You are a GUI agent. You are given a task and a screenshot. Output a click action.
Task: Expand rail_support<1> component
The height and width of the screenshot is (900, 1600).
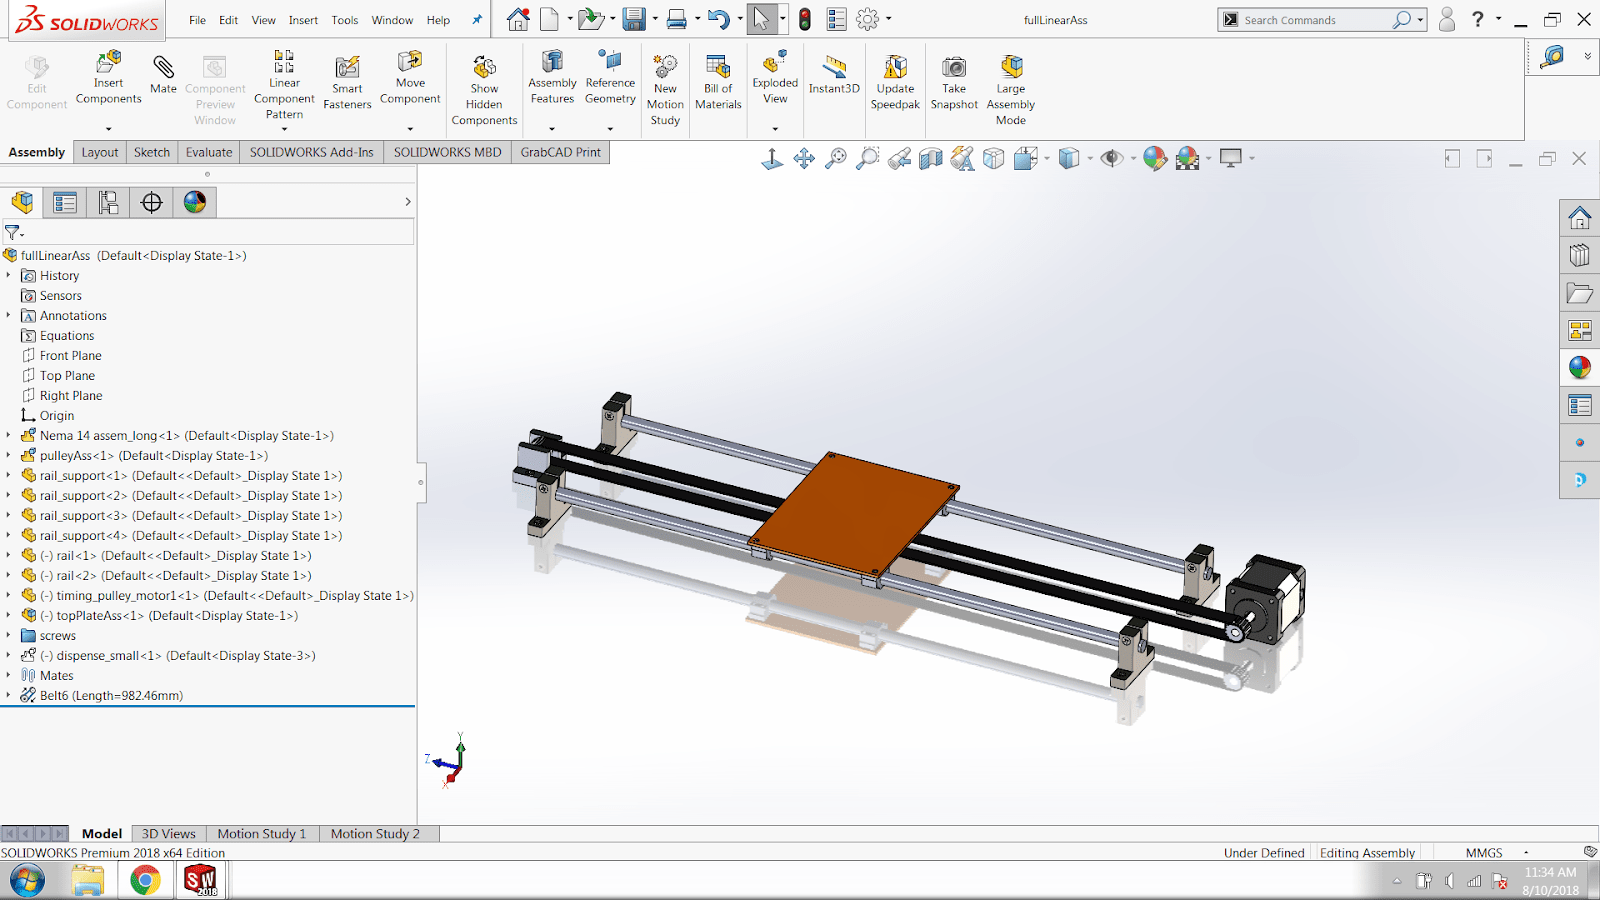pyautogui.click(x=9, y=475)
